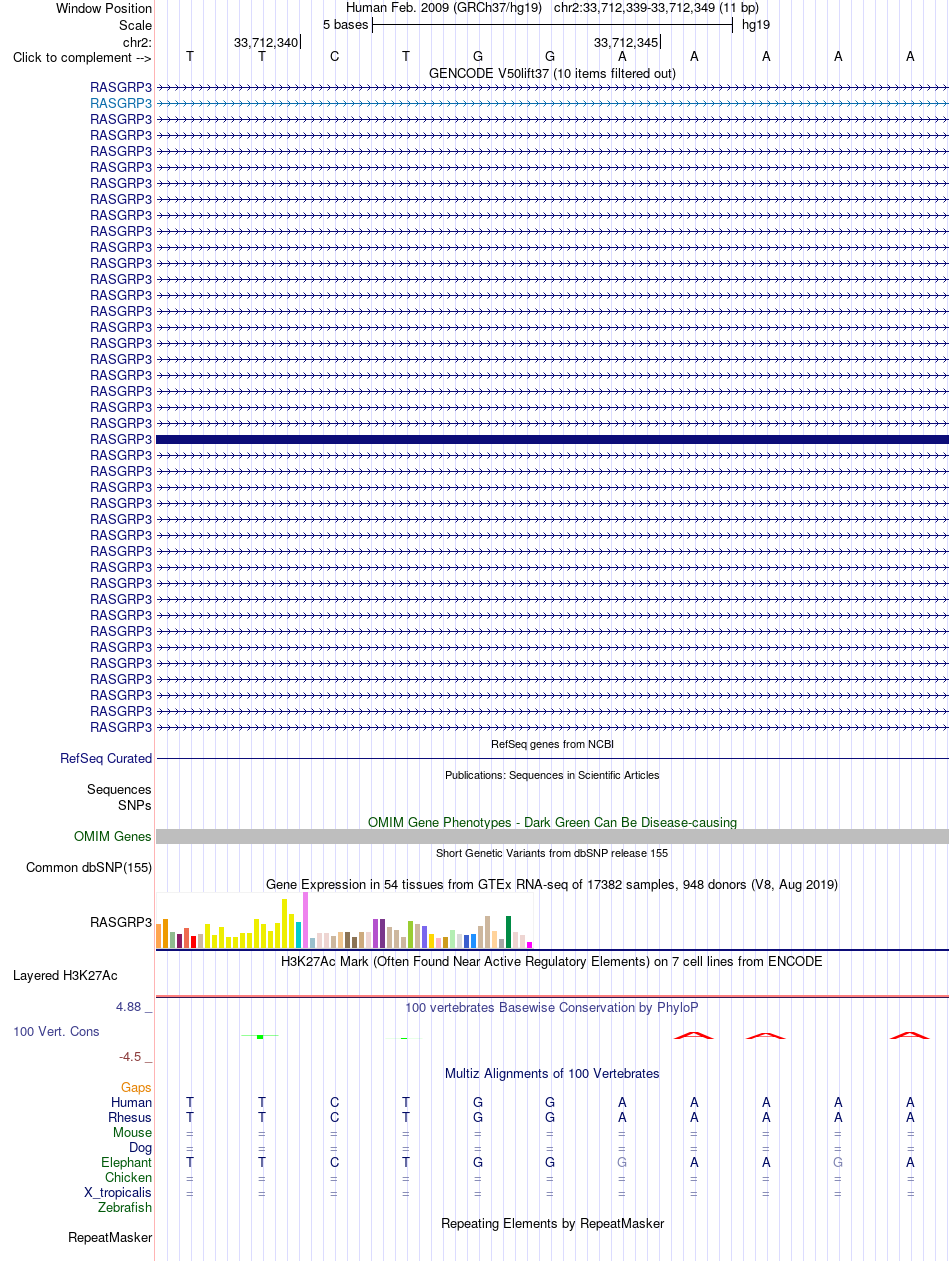
Task: Click the GTEx Gene Expression track title
Action: point(552,885)
